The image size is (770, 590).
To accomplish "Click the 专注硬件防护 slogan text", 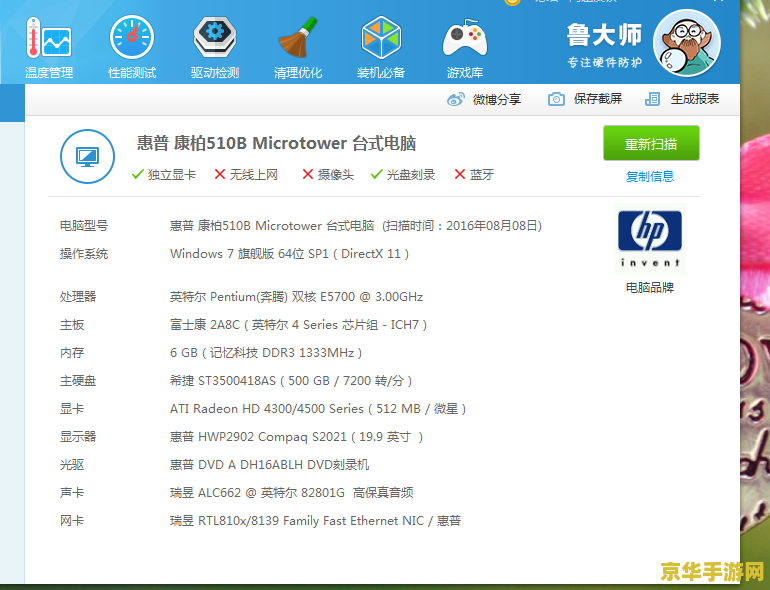I will tap(605, 62).
